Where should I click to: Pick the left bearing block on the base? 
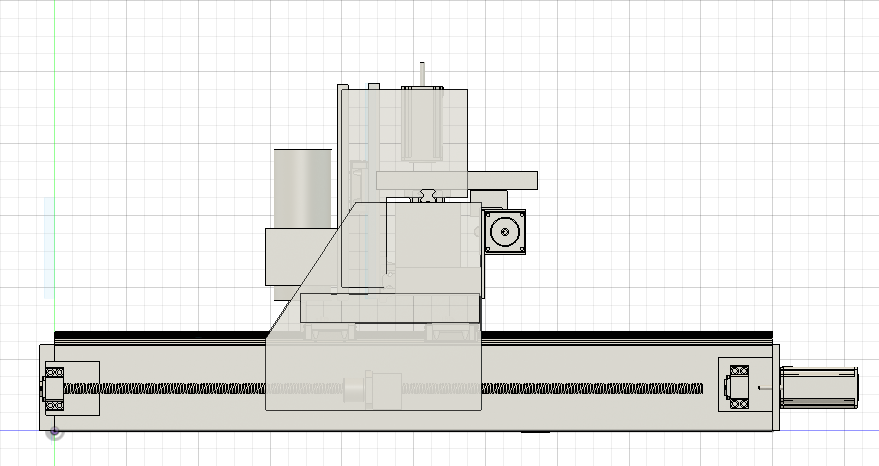[x=70, y=388]
